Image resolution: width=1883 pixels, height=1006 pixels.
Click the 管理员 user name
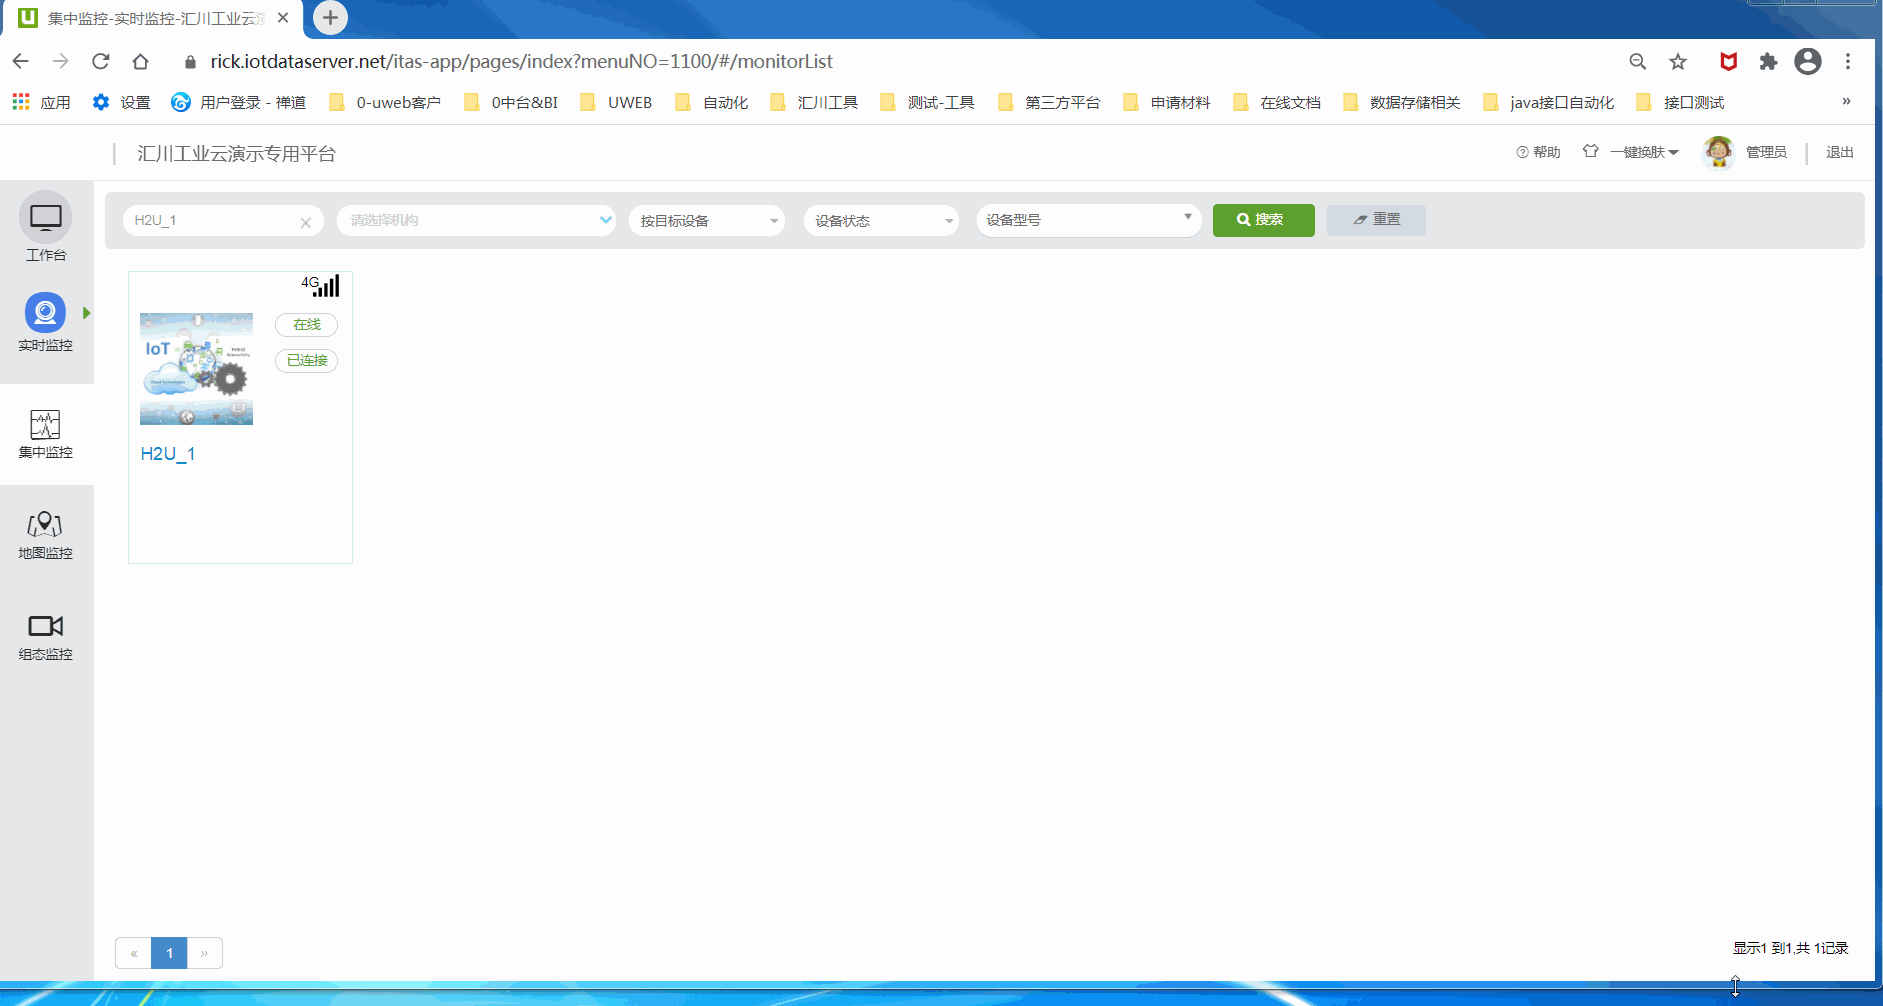point(1766,152)
